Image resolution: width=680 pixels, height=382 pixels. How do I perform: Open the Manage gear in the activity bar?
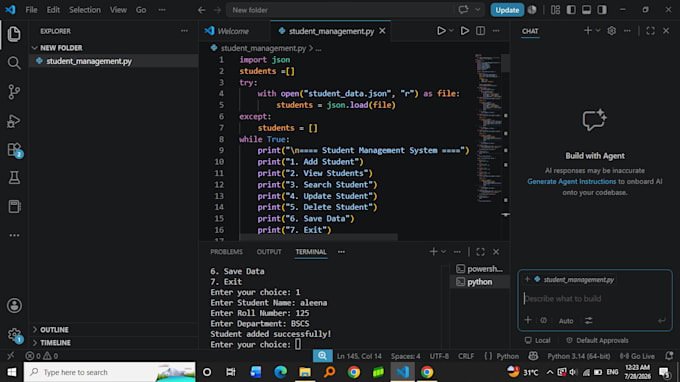(14, 334)
